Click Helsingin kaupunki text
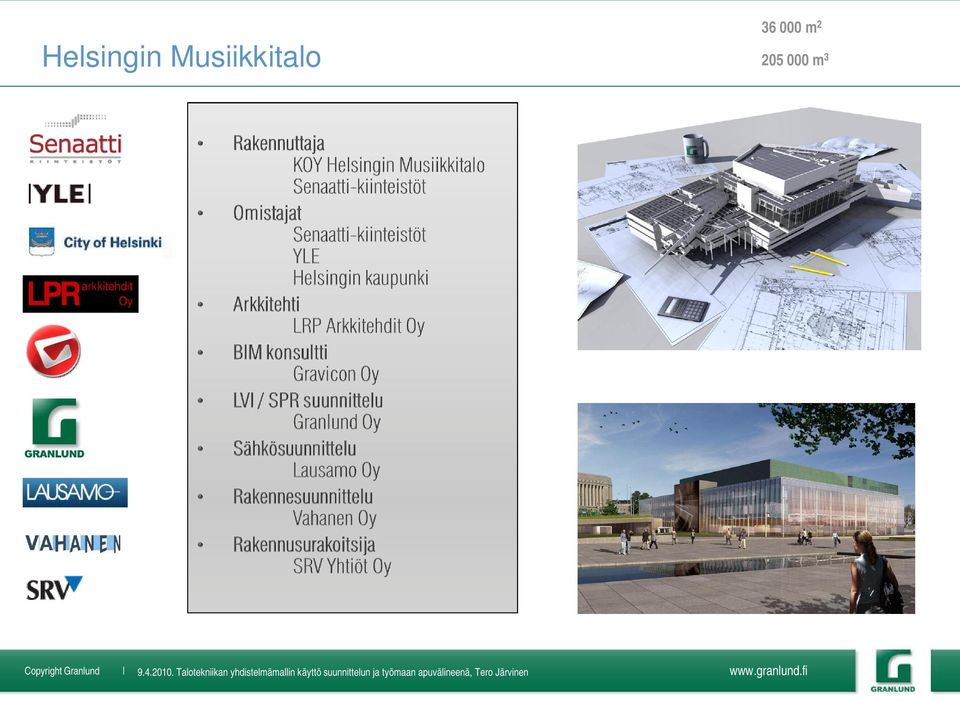This screenshot has height=702, width=960. coord(361,278)
